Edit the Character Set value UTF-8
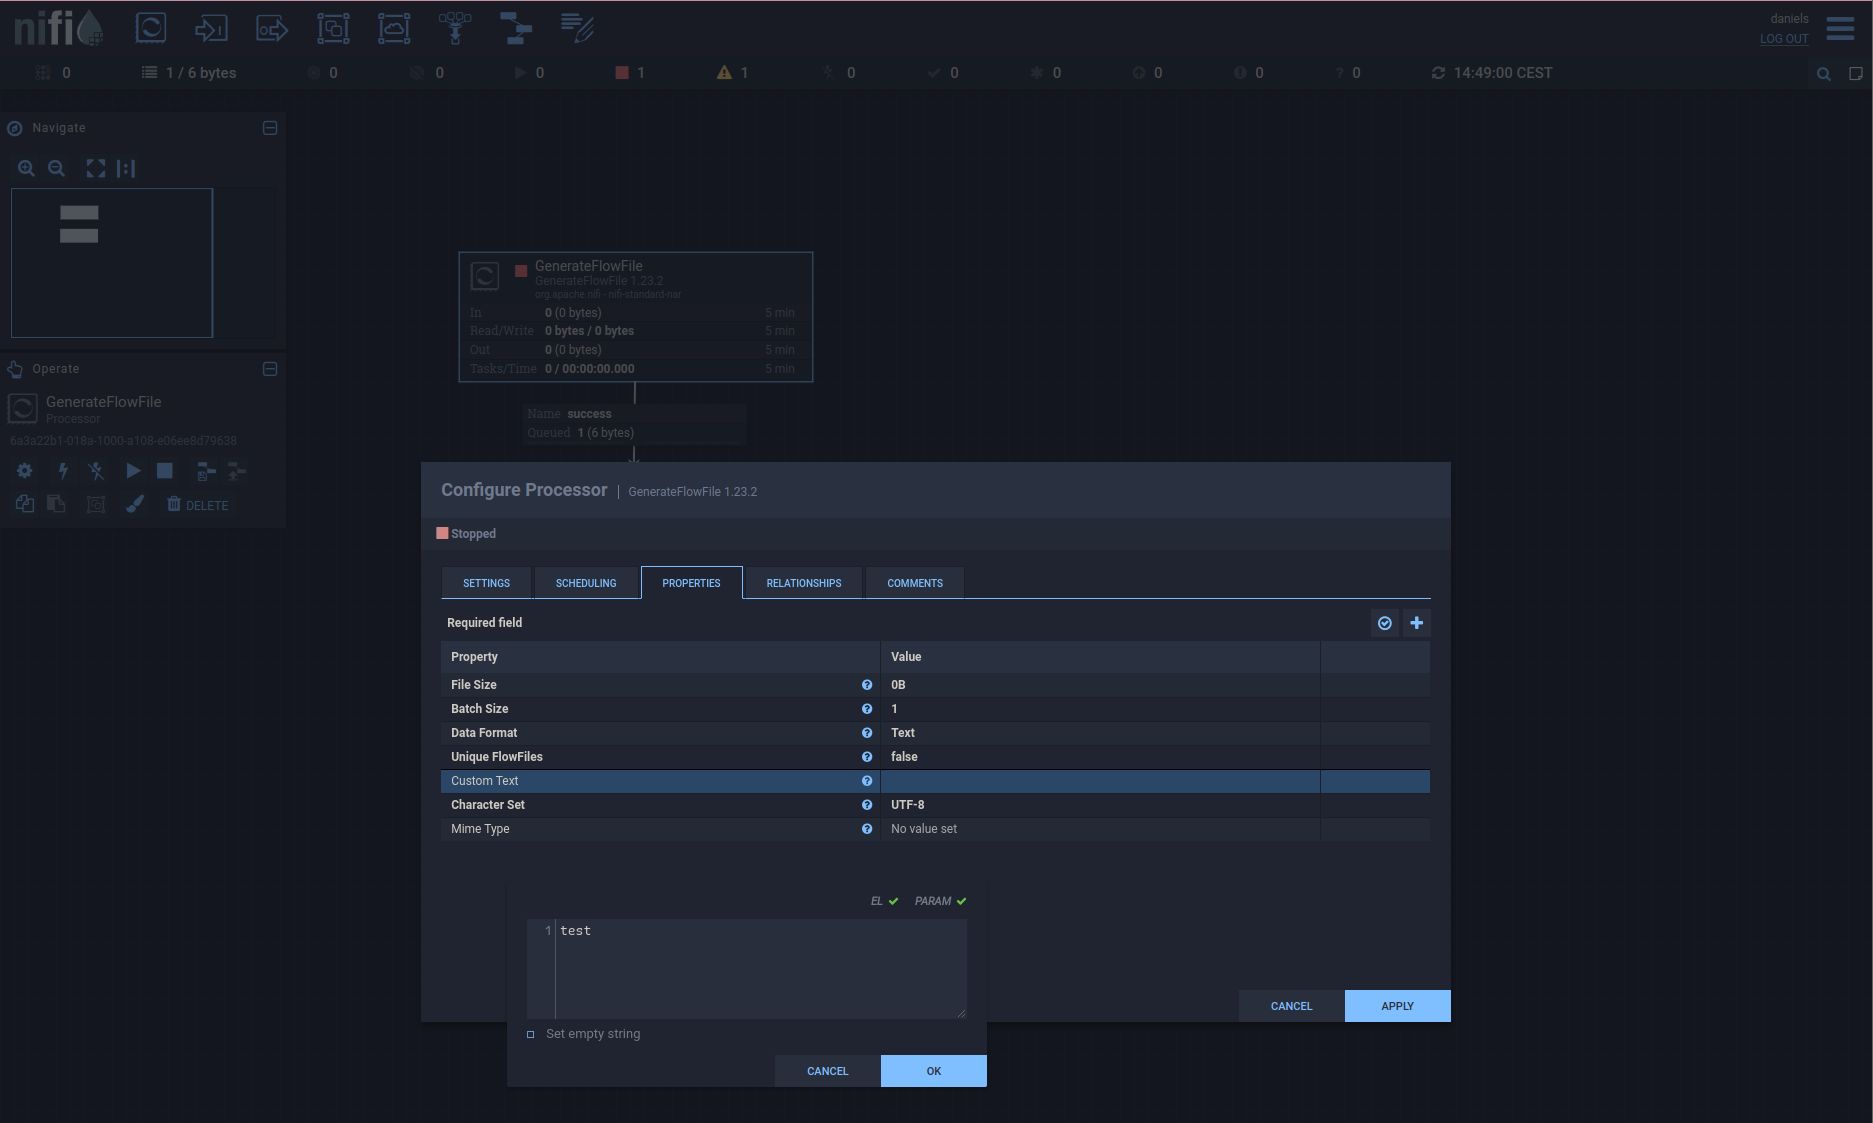The image size is (1873, 1123). click(1100, 805)
